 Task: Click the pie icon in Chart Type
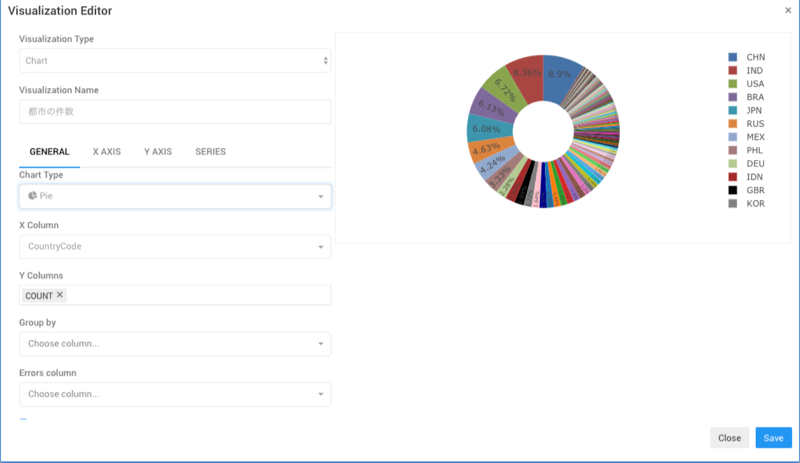tap(32, 196)
